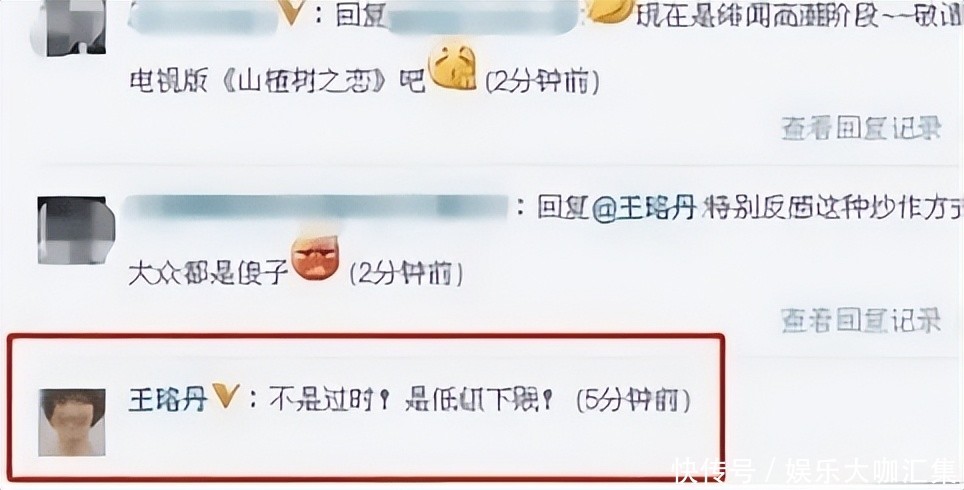Click the (5分钟前) timestamp

633,401
